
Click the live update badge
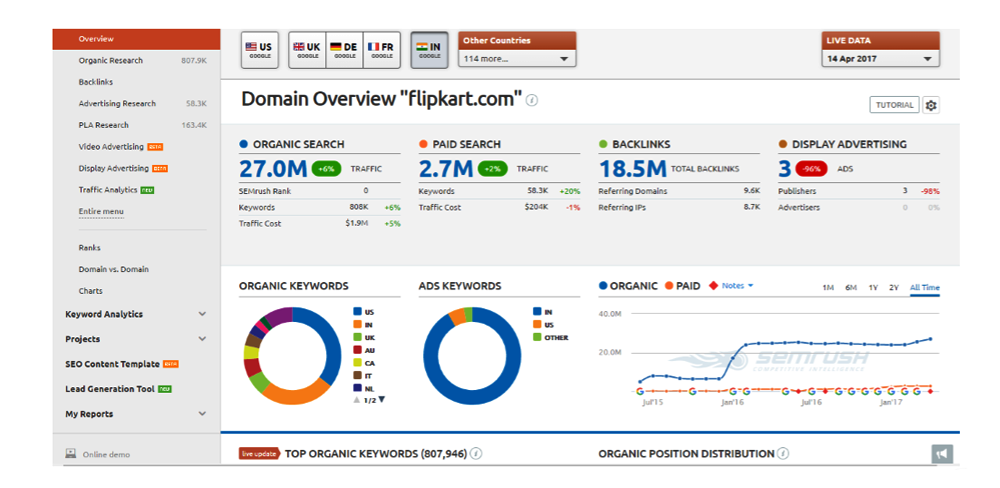[259, 454]
